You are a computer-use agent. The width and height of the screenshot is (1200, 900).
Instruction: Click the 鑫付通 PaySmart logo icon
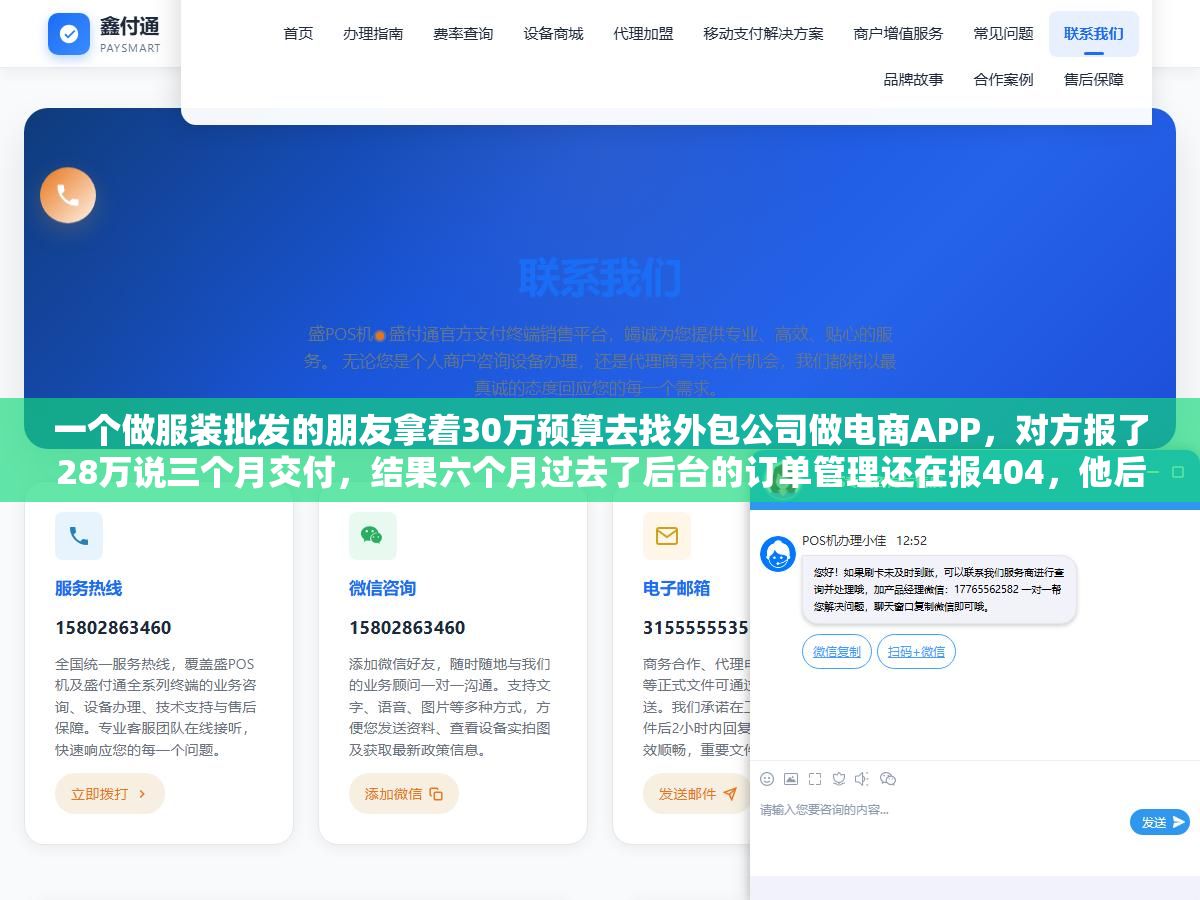point(69,34)
